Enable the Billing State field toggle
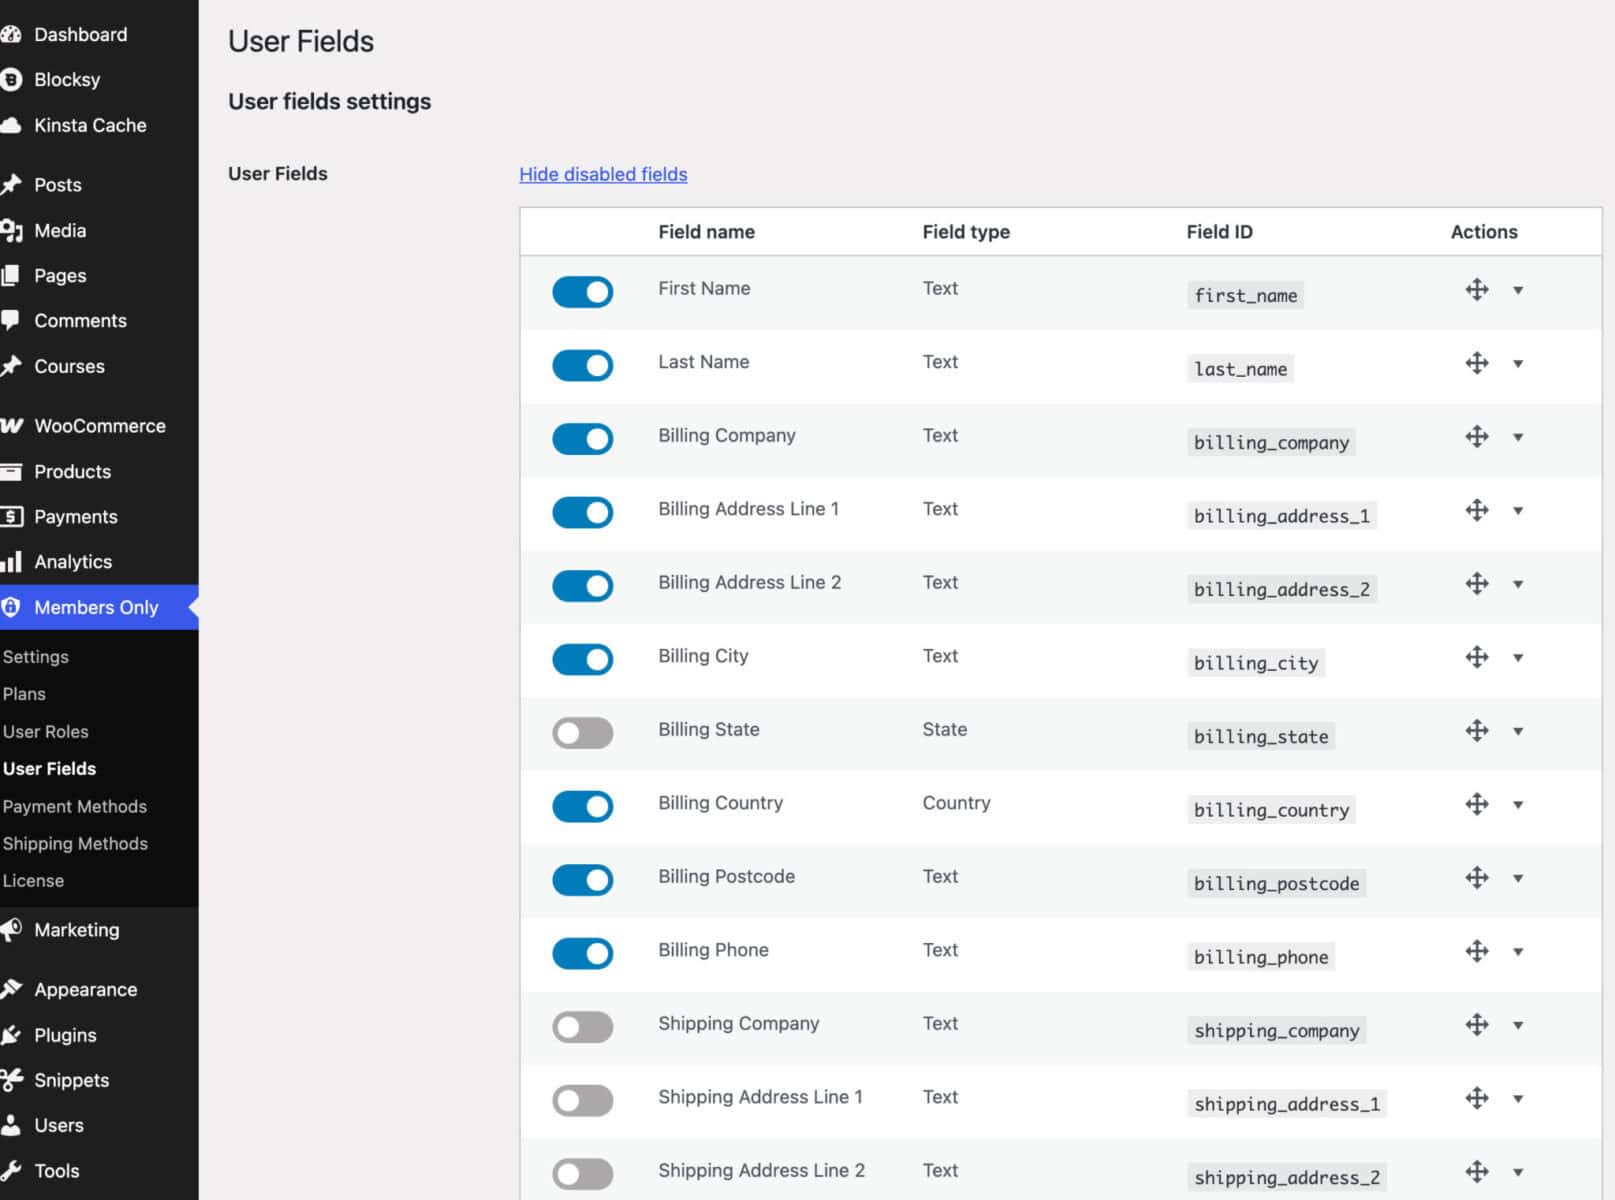The image size is (1615, 1200). point(582,733)
